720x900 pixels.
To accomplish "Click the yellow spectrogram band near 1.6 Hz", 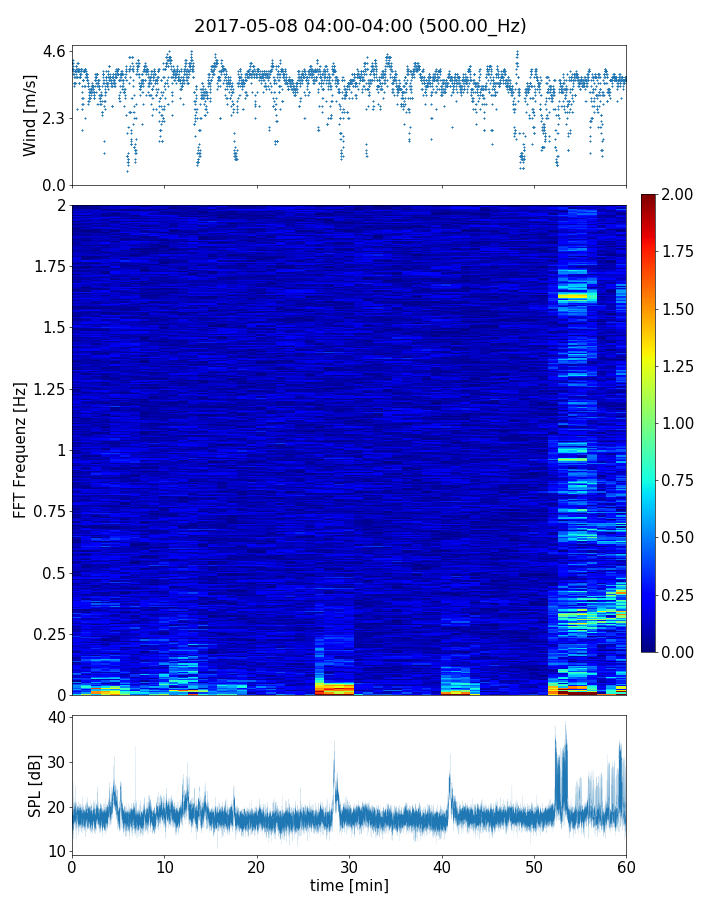I will [x=577, y=296].
